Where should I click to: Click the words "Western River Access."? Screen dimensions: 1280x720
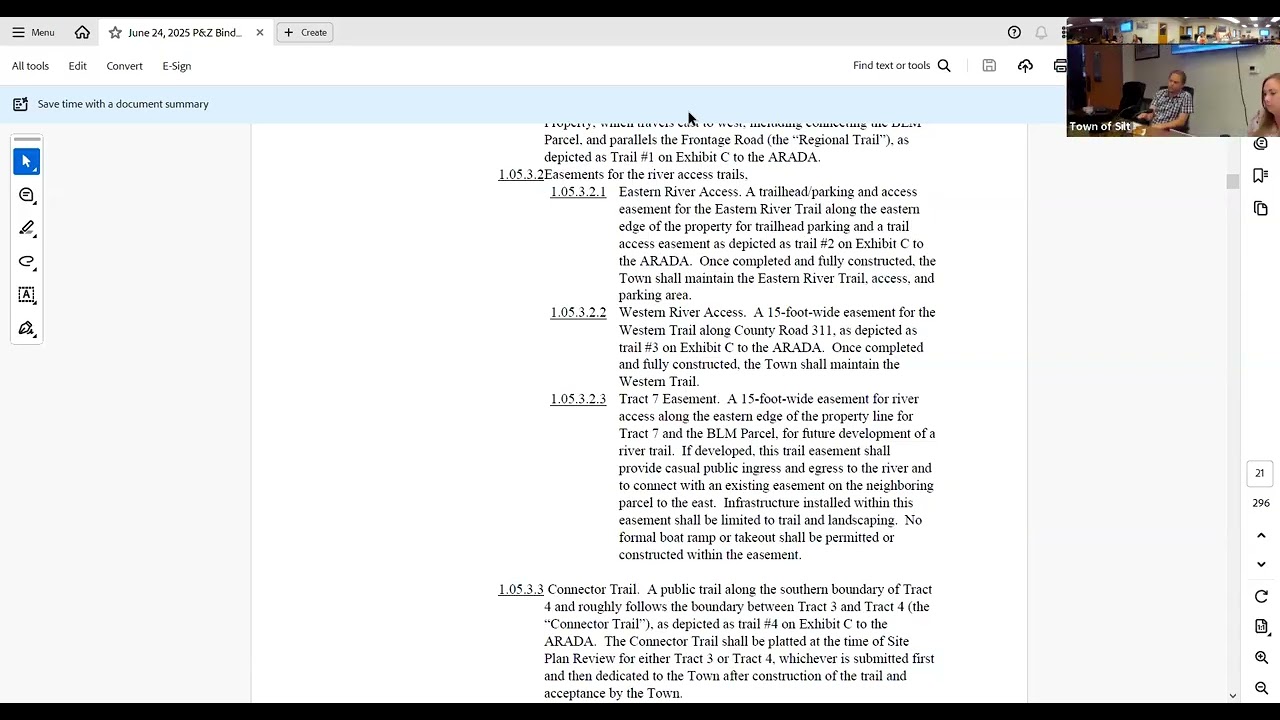[x=682, y=313]
